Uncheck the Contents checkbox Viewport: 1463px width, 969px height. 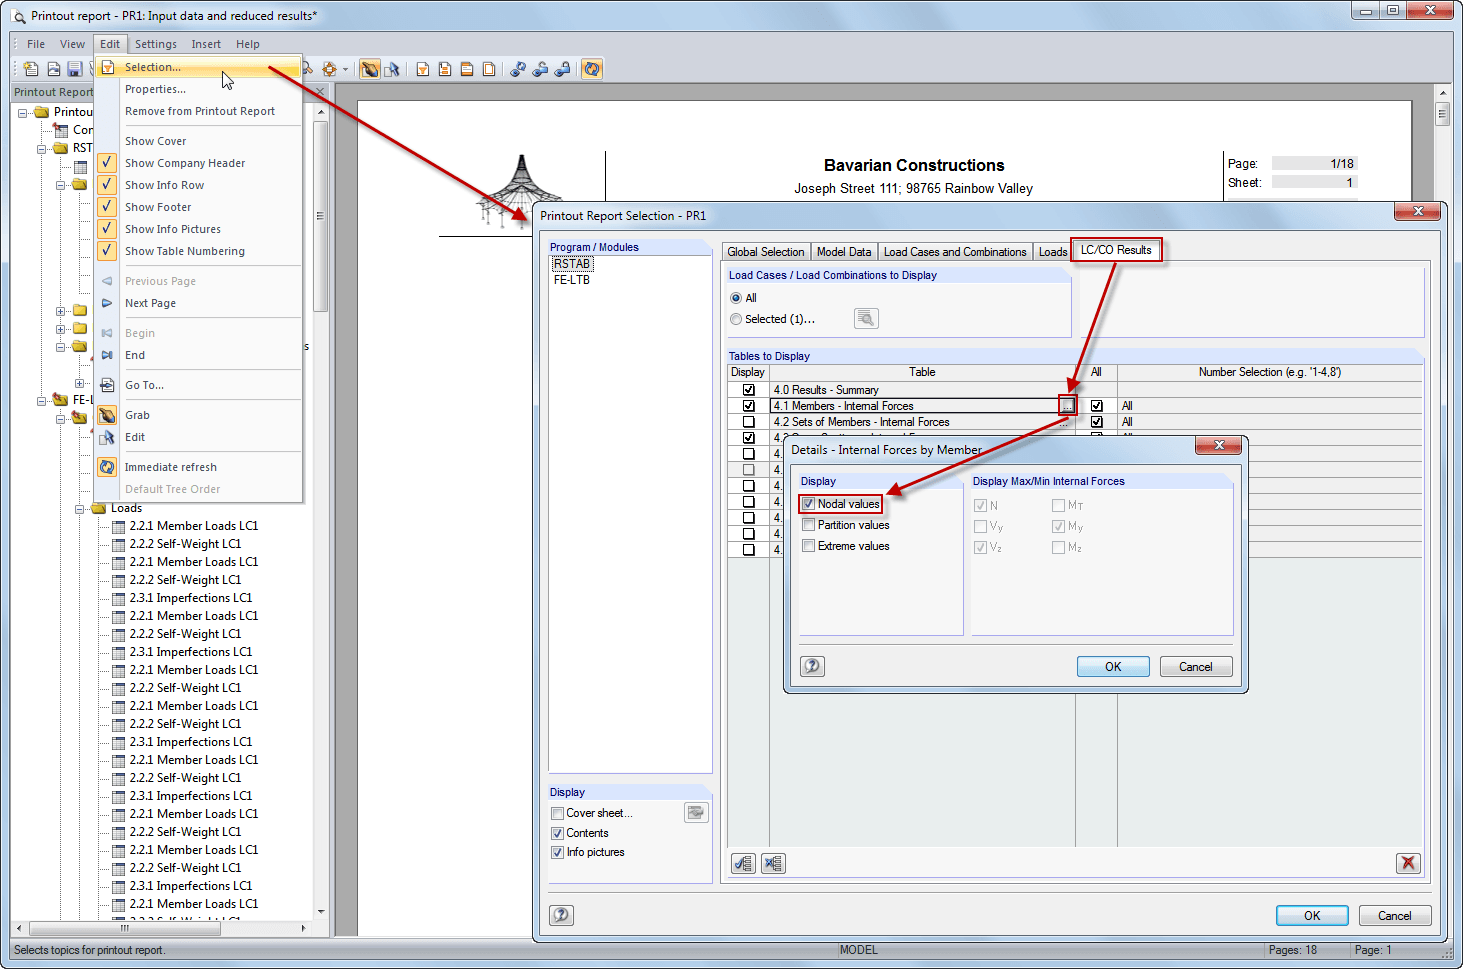tap(557, 833)
